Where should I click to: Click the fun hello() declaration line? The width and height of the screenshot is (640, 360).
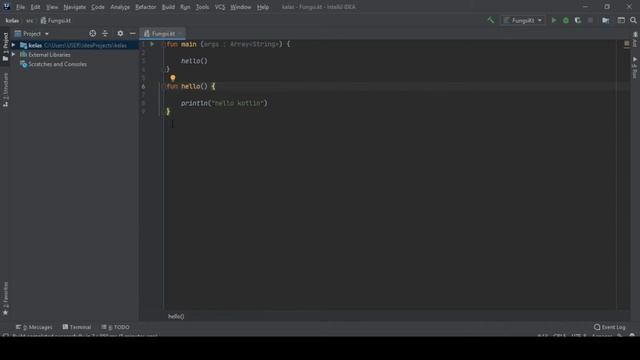191,86
